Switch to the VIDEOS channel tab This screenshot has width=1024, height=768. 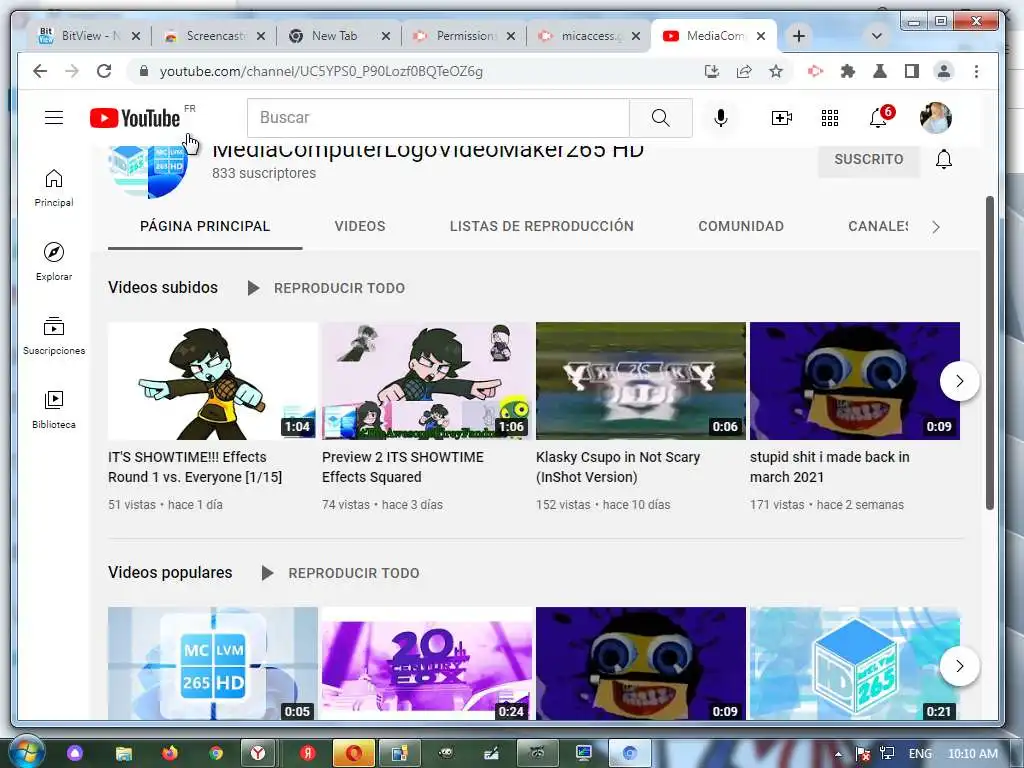360,226
